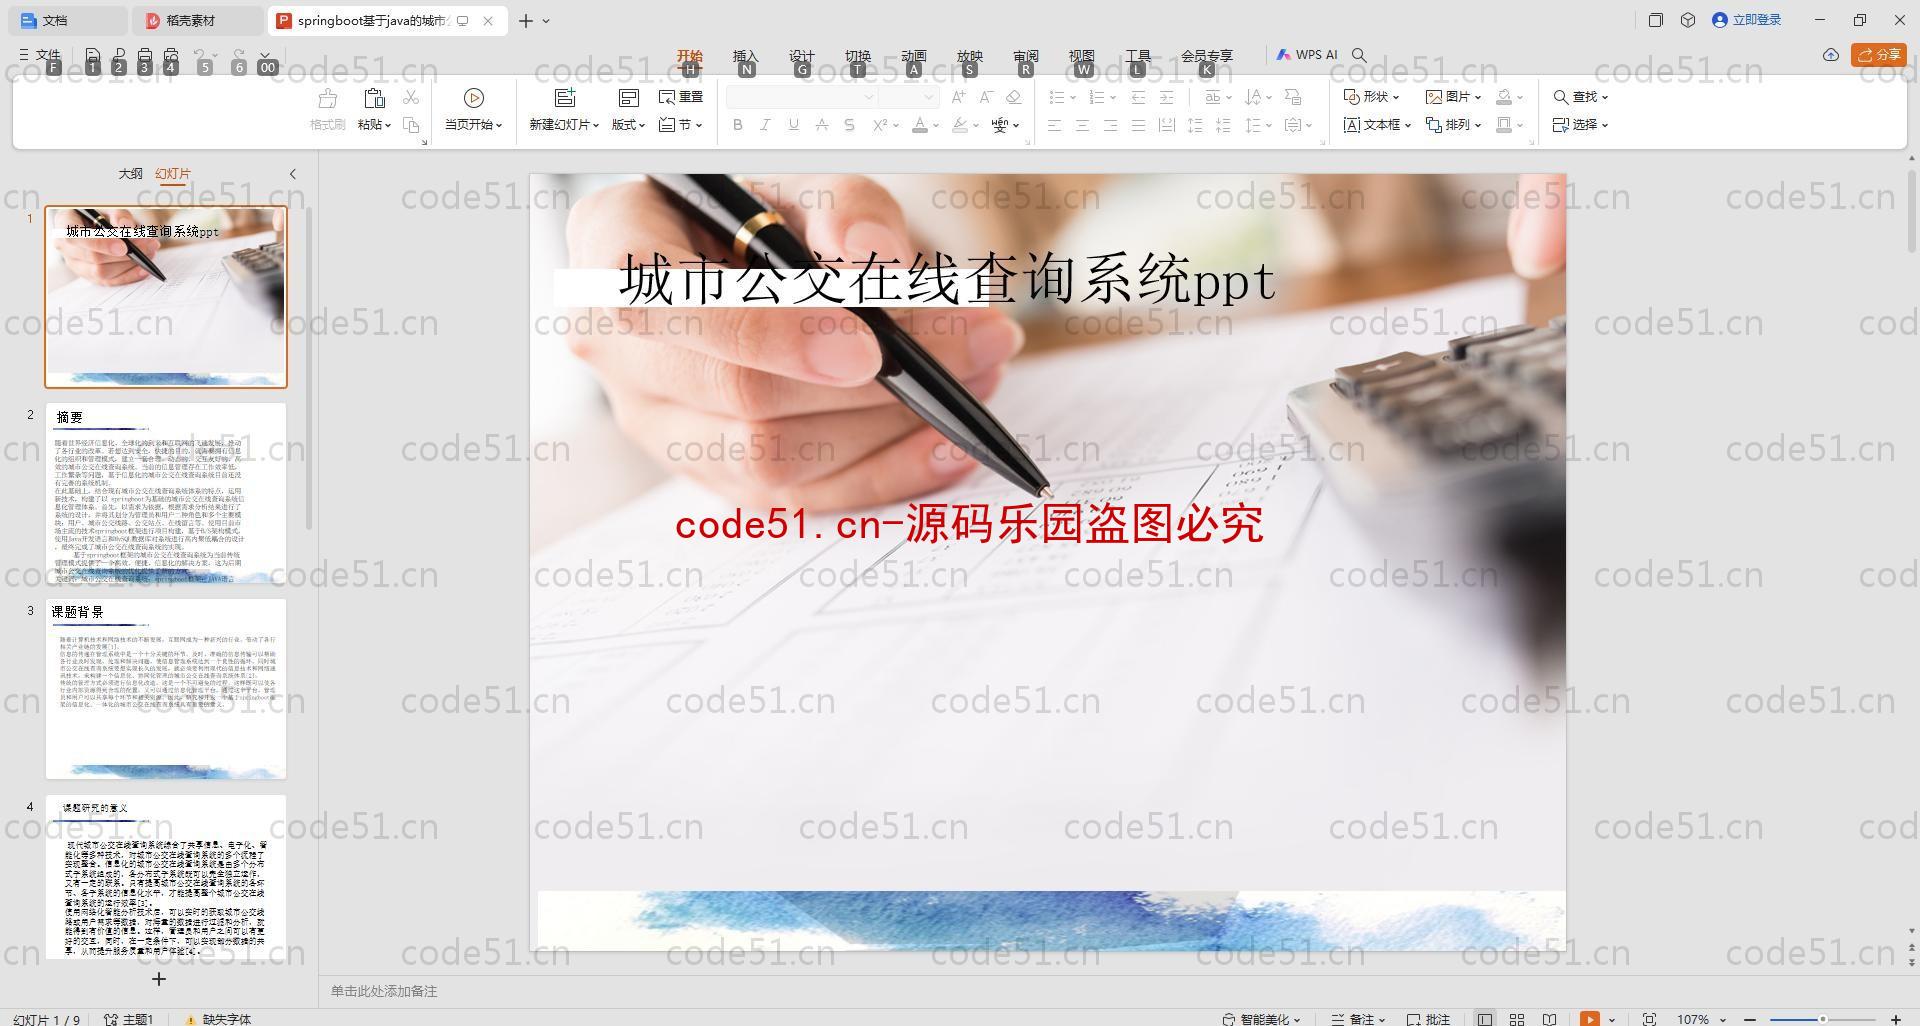This screenshot has height=1026, width=1920.
Task: Click the increase paragraph spacing icon
Action: (1195, 125)
